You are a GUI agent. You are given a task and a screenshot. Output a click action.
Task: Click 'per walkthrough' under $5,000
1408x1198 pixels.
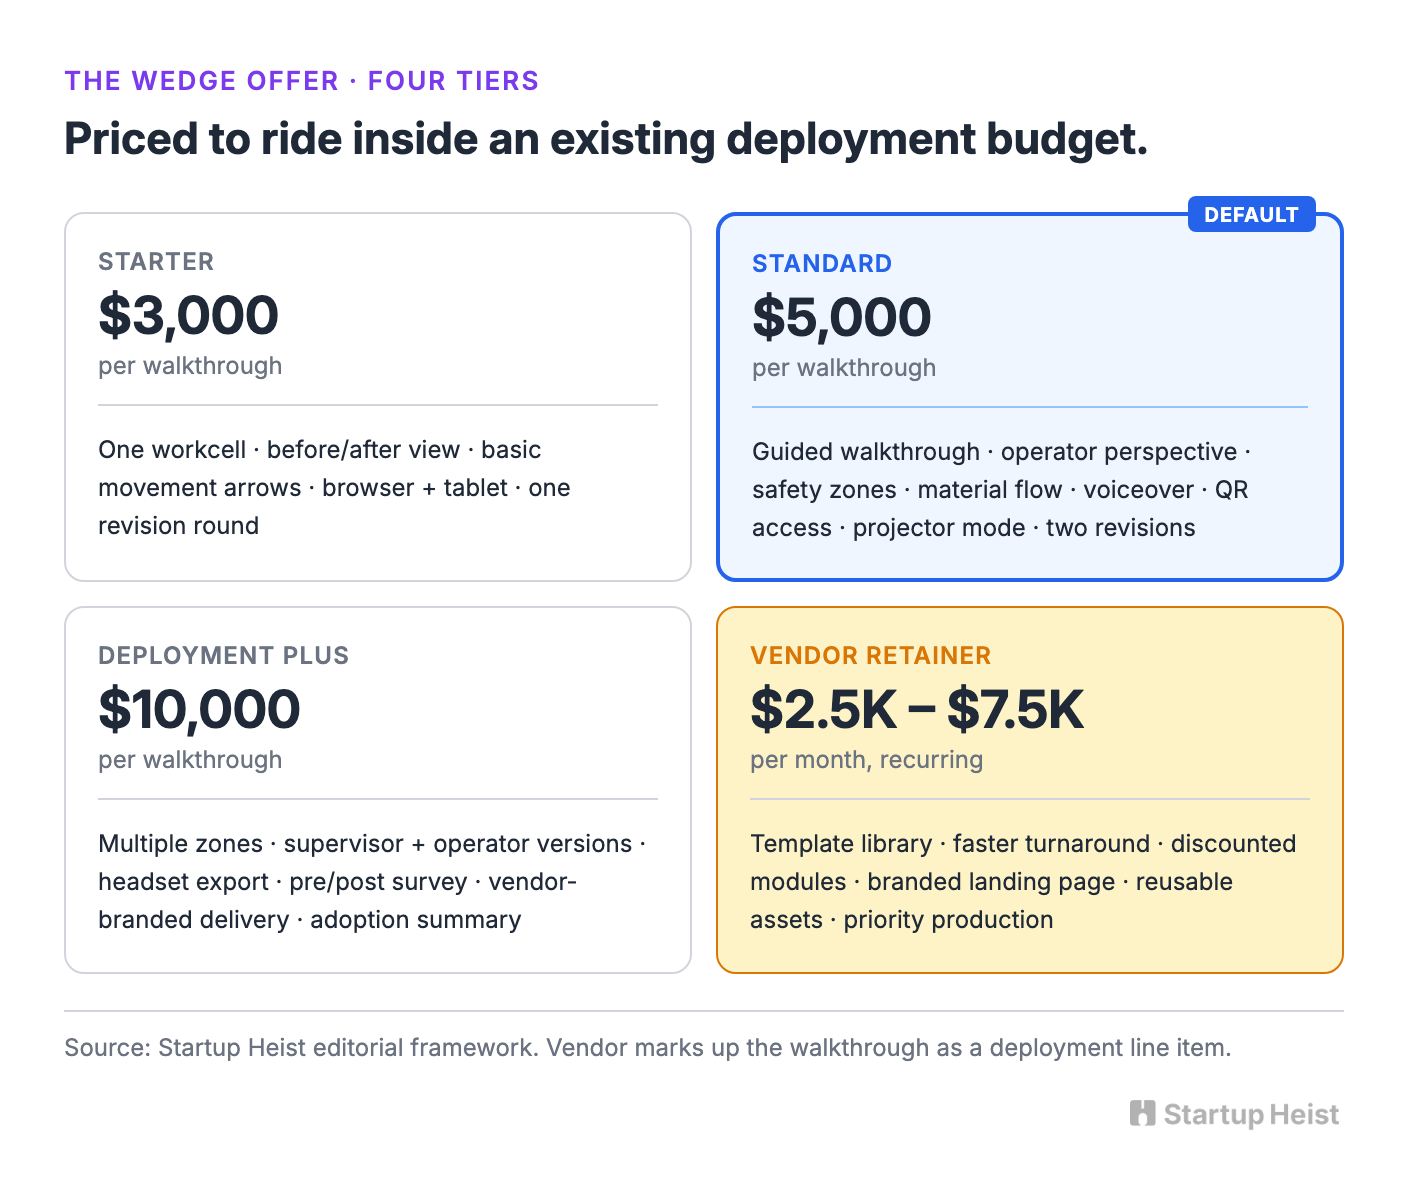844,368
